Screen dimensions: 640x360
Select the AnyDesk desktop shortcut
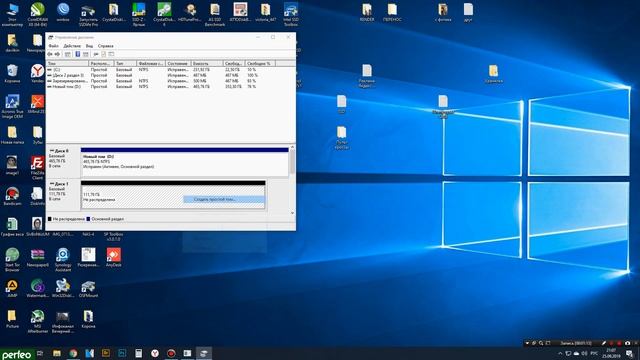point(113,258)
